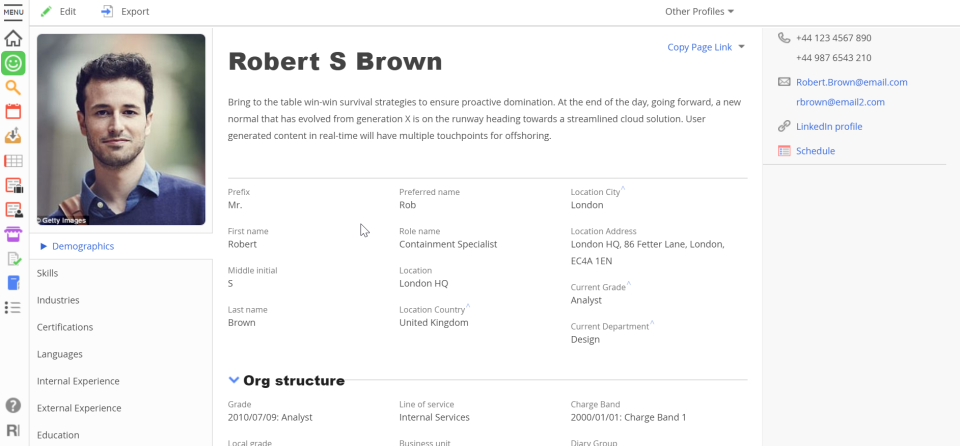The height and width of the screenshot is (446, 960).
Task: Expand the Copy Page Link dropdown arrow
Action: point(741,47)
